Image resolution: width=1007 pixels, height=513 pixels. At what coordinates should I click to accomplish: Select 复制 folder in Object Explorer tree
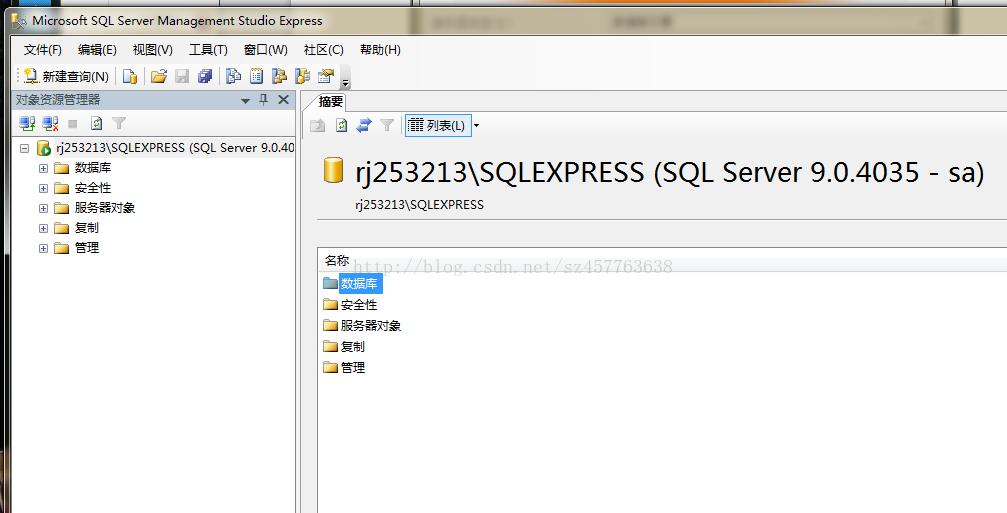86,228
